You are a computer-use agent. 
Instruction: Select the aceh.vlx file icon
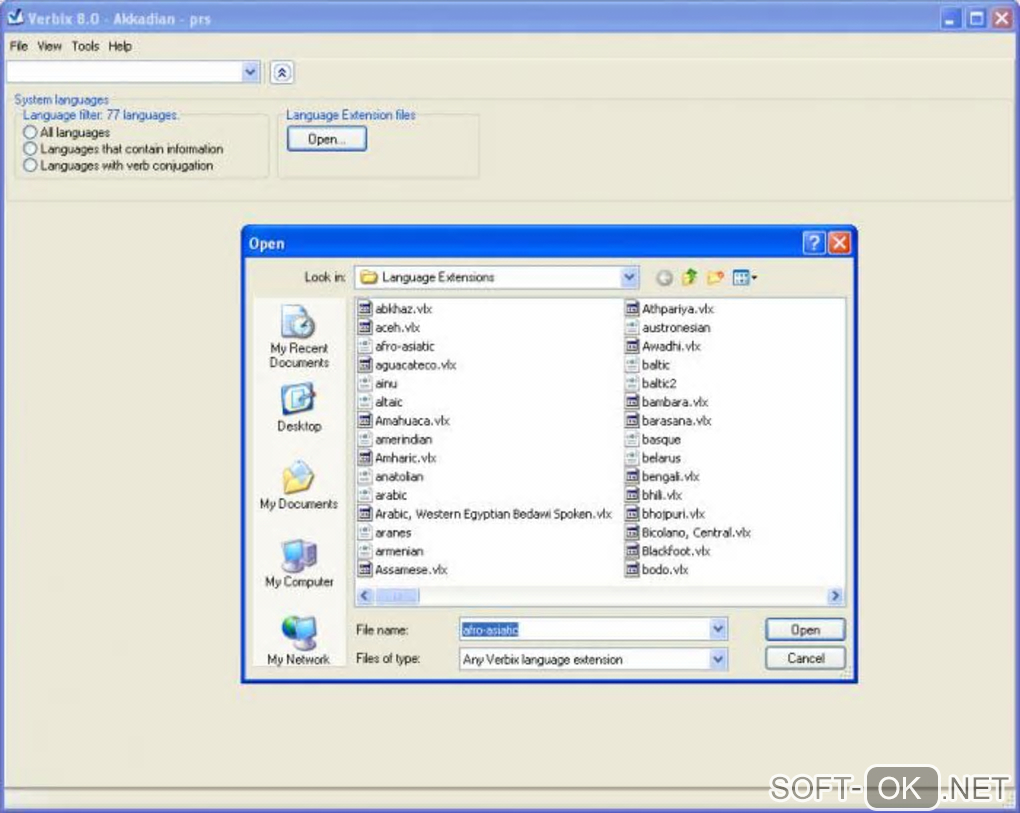tap(365, 327)
